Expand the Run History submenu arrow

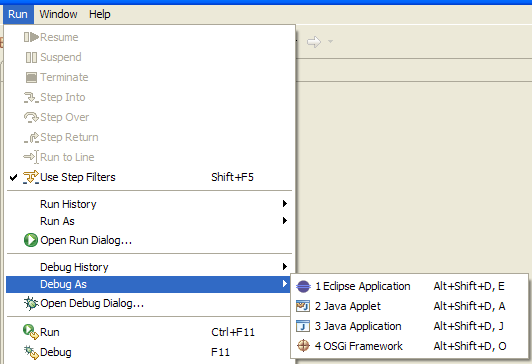[x=285, y=204]
